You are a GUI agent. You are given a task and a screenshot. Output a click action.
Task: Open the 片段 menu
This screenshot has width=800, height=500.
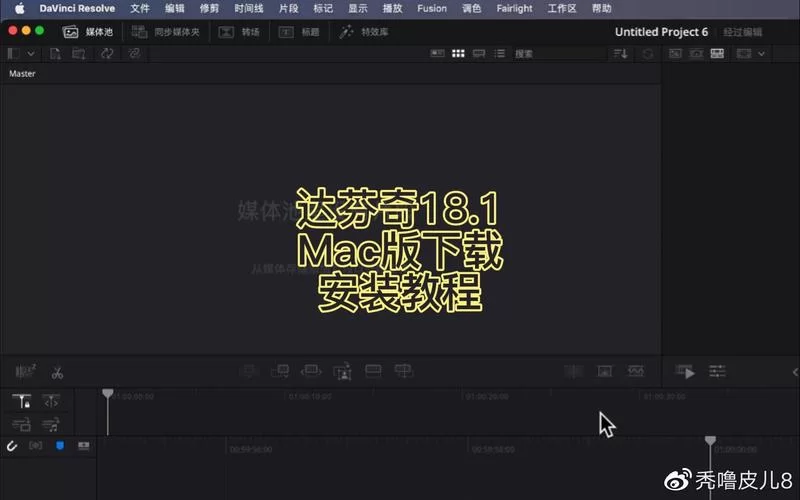pyautogui.click(x=289, y=8)
